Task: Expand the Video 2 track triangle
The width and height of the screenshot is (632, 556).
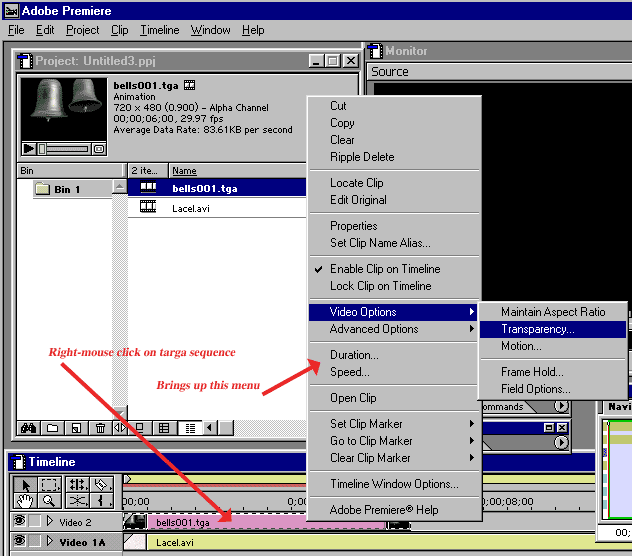Action: [50, 521]
